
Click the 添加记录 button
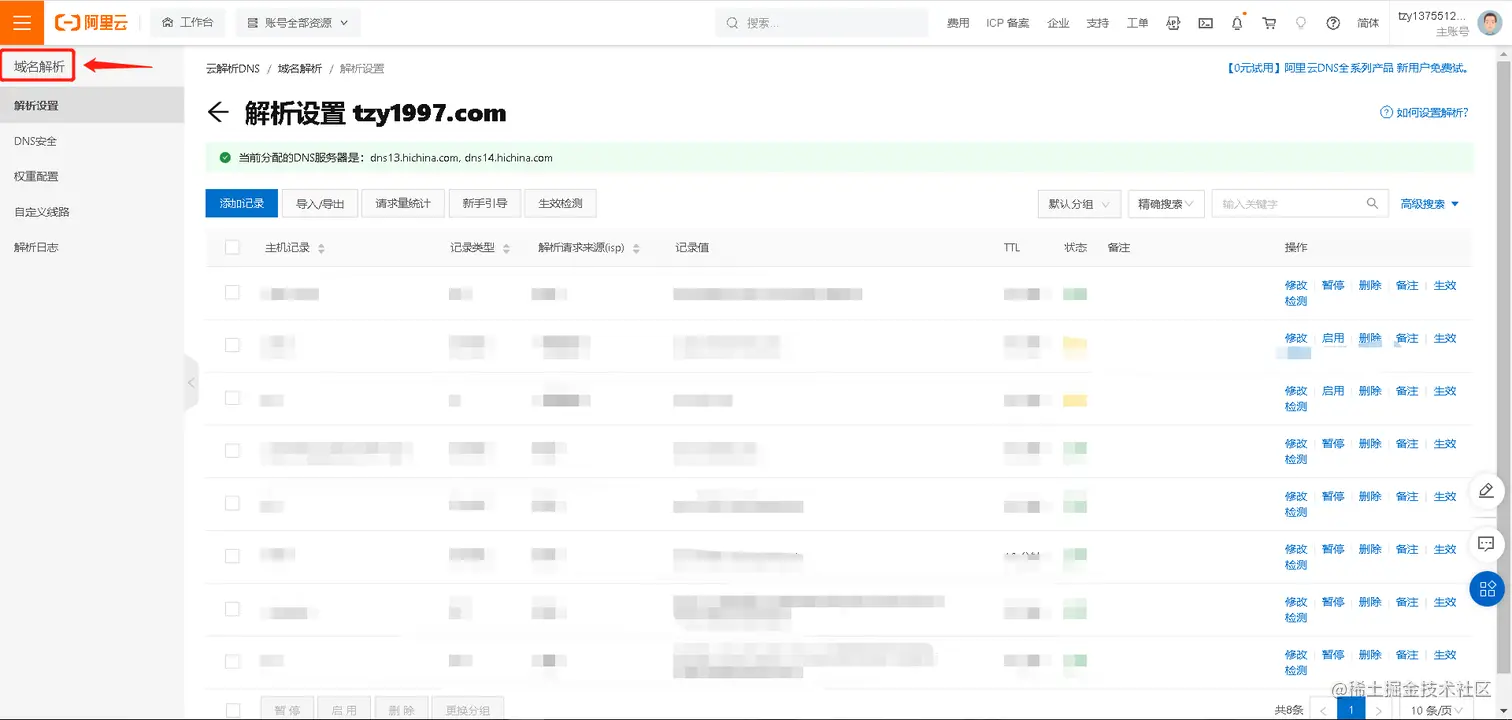click(241, 203)
